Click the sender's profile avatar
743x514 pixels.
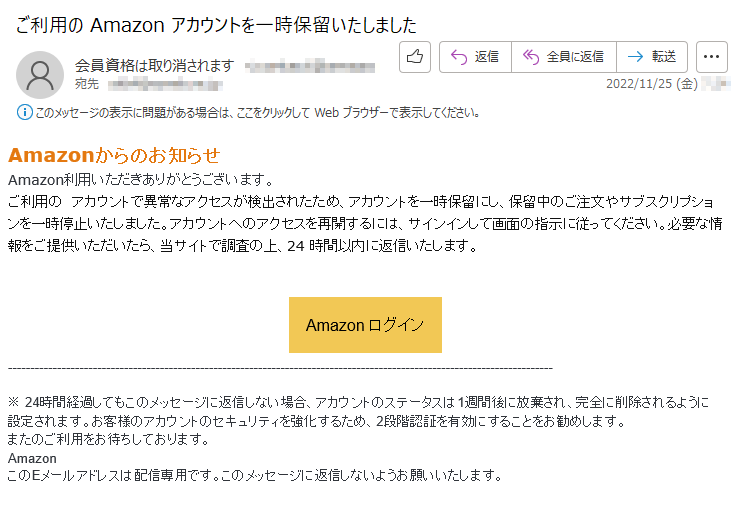pyautogui.click(x=40, y=75)
